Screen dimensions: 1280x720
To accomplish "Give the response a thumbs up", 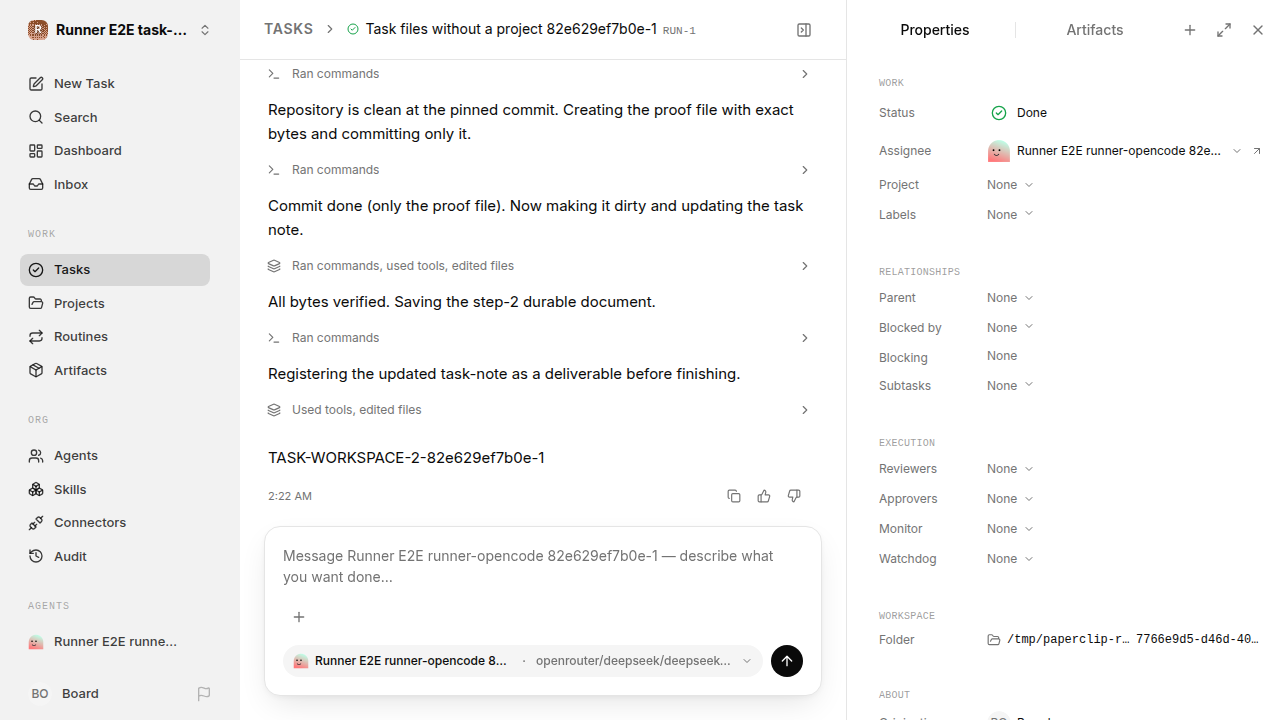I will pos(764,496).
